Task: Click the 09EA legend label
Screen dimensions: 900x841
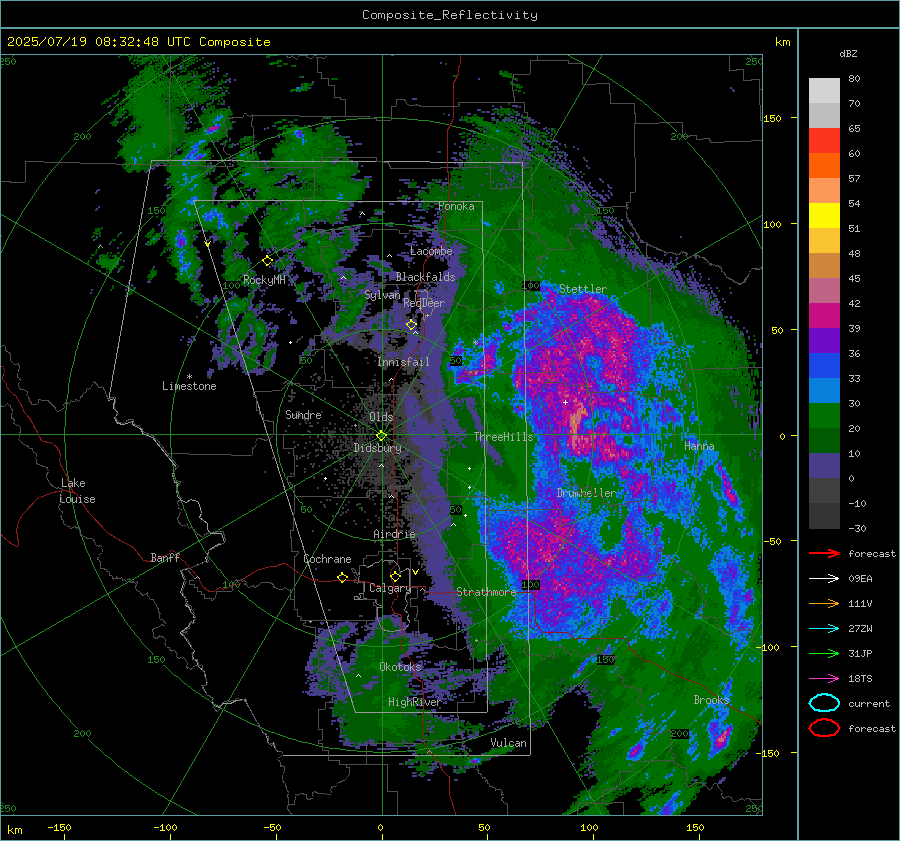Action: 860,578
